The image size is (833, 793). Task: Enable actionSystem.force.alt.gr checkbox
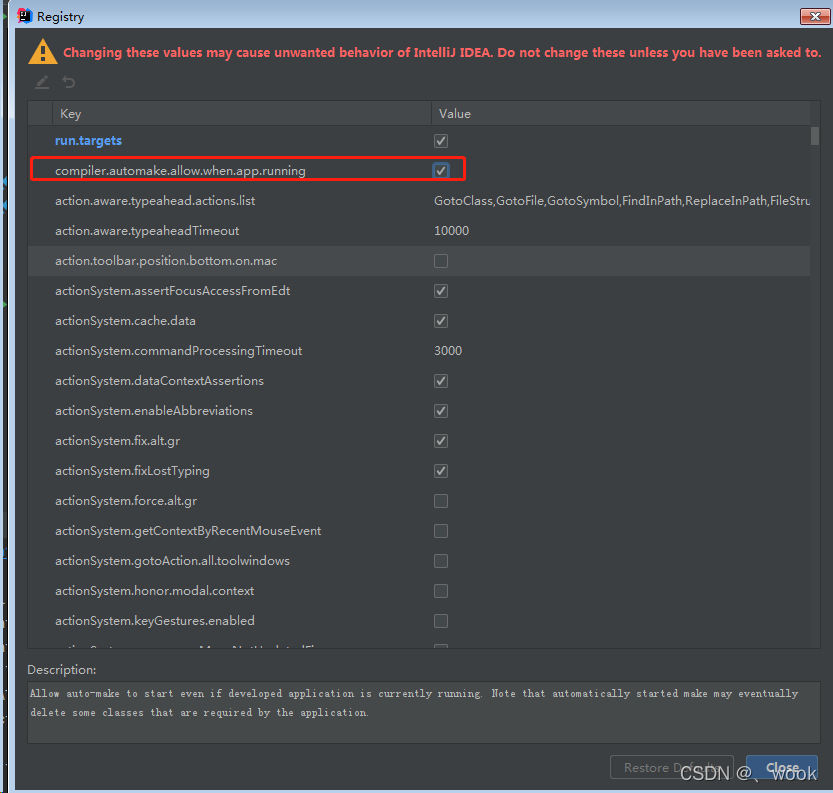coord(440,501)
